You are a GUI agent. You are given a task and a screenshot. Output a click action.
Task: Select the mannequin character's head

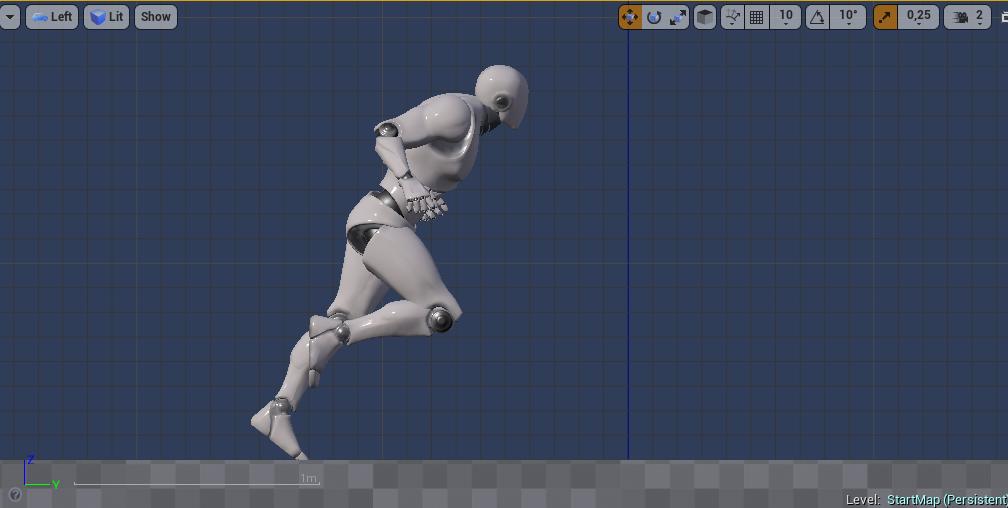(x=502, y=95)
